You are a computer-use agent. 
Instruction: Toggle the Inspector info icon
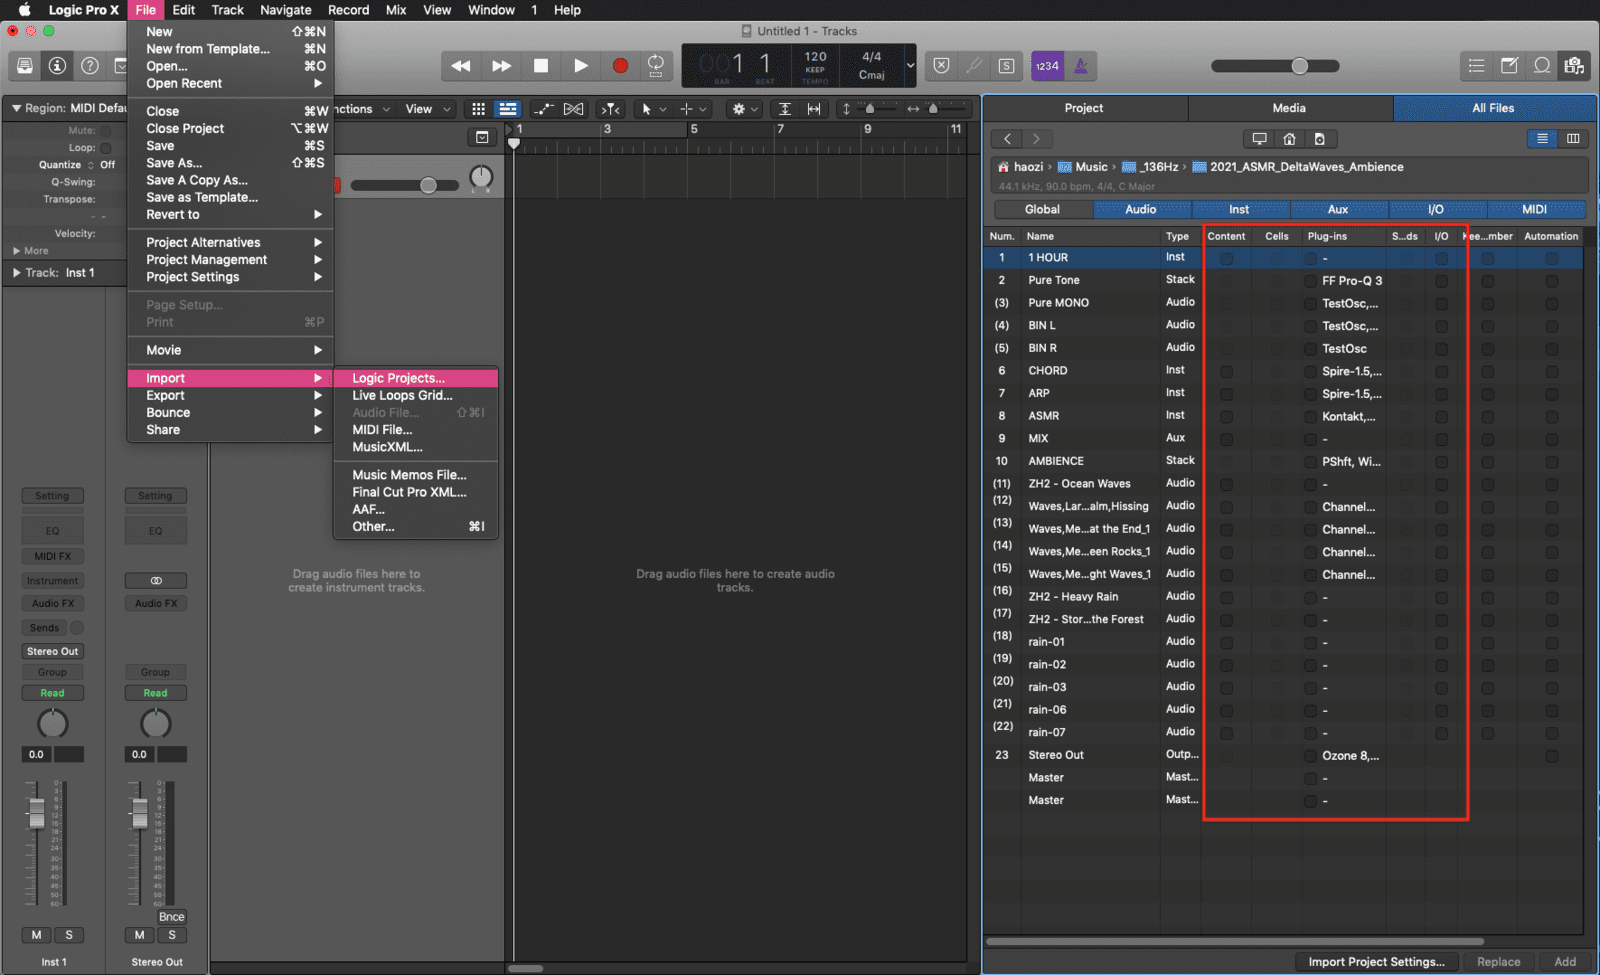(x=57, y=66)
